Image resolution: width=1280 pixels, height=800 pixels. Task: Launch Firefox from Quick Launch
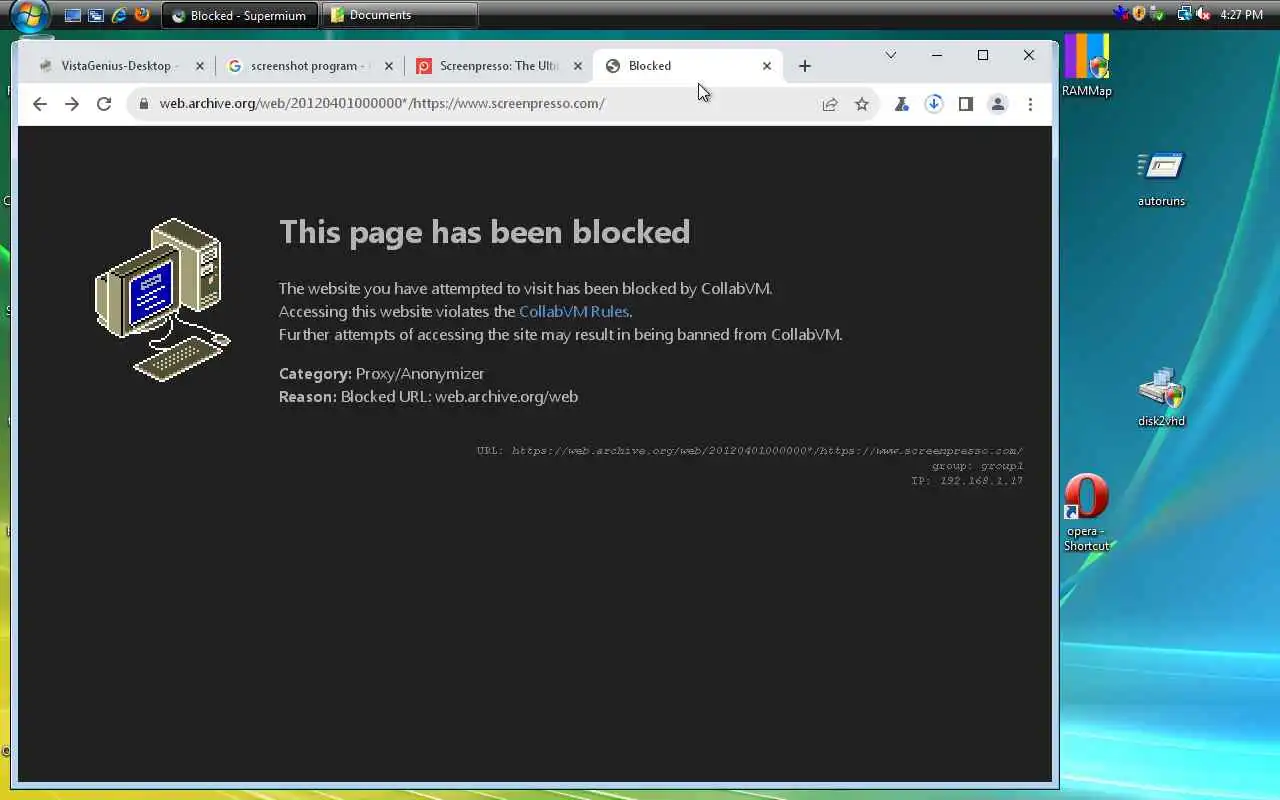[x=142, y=16]
